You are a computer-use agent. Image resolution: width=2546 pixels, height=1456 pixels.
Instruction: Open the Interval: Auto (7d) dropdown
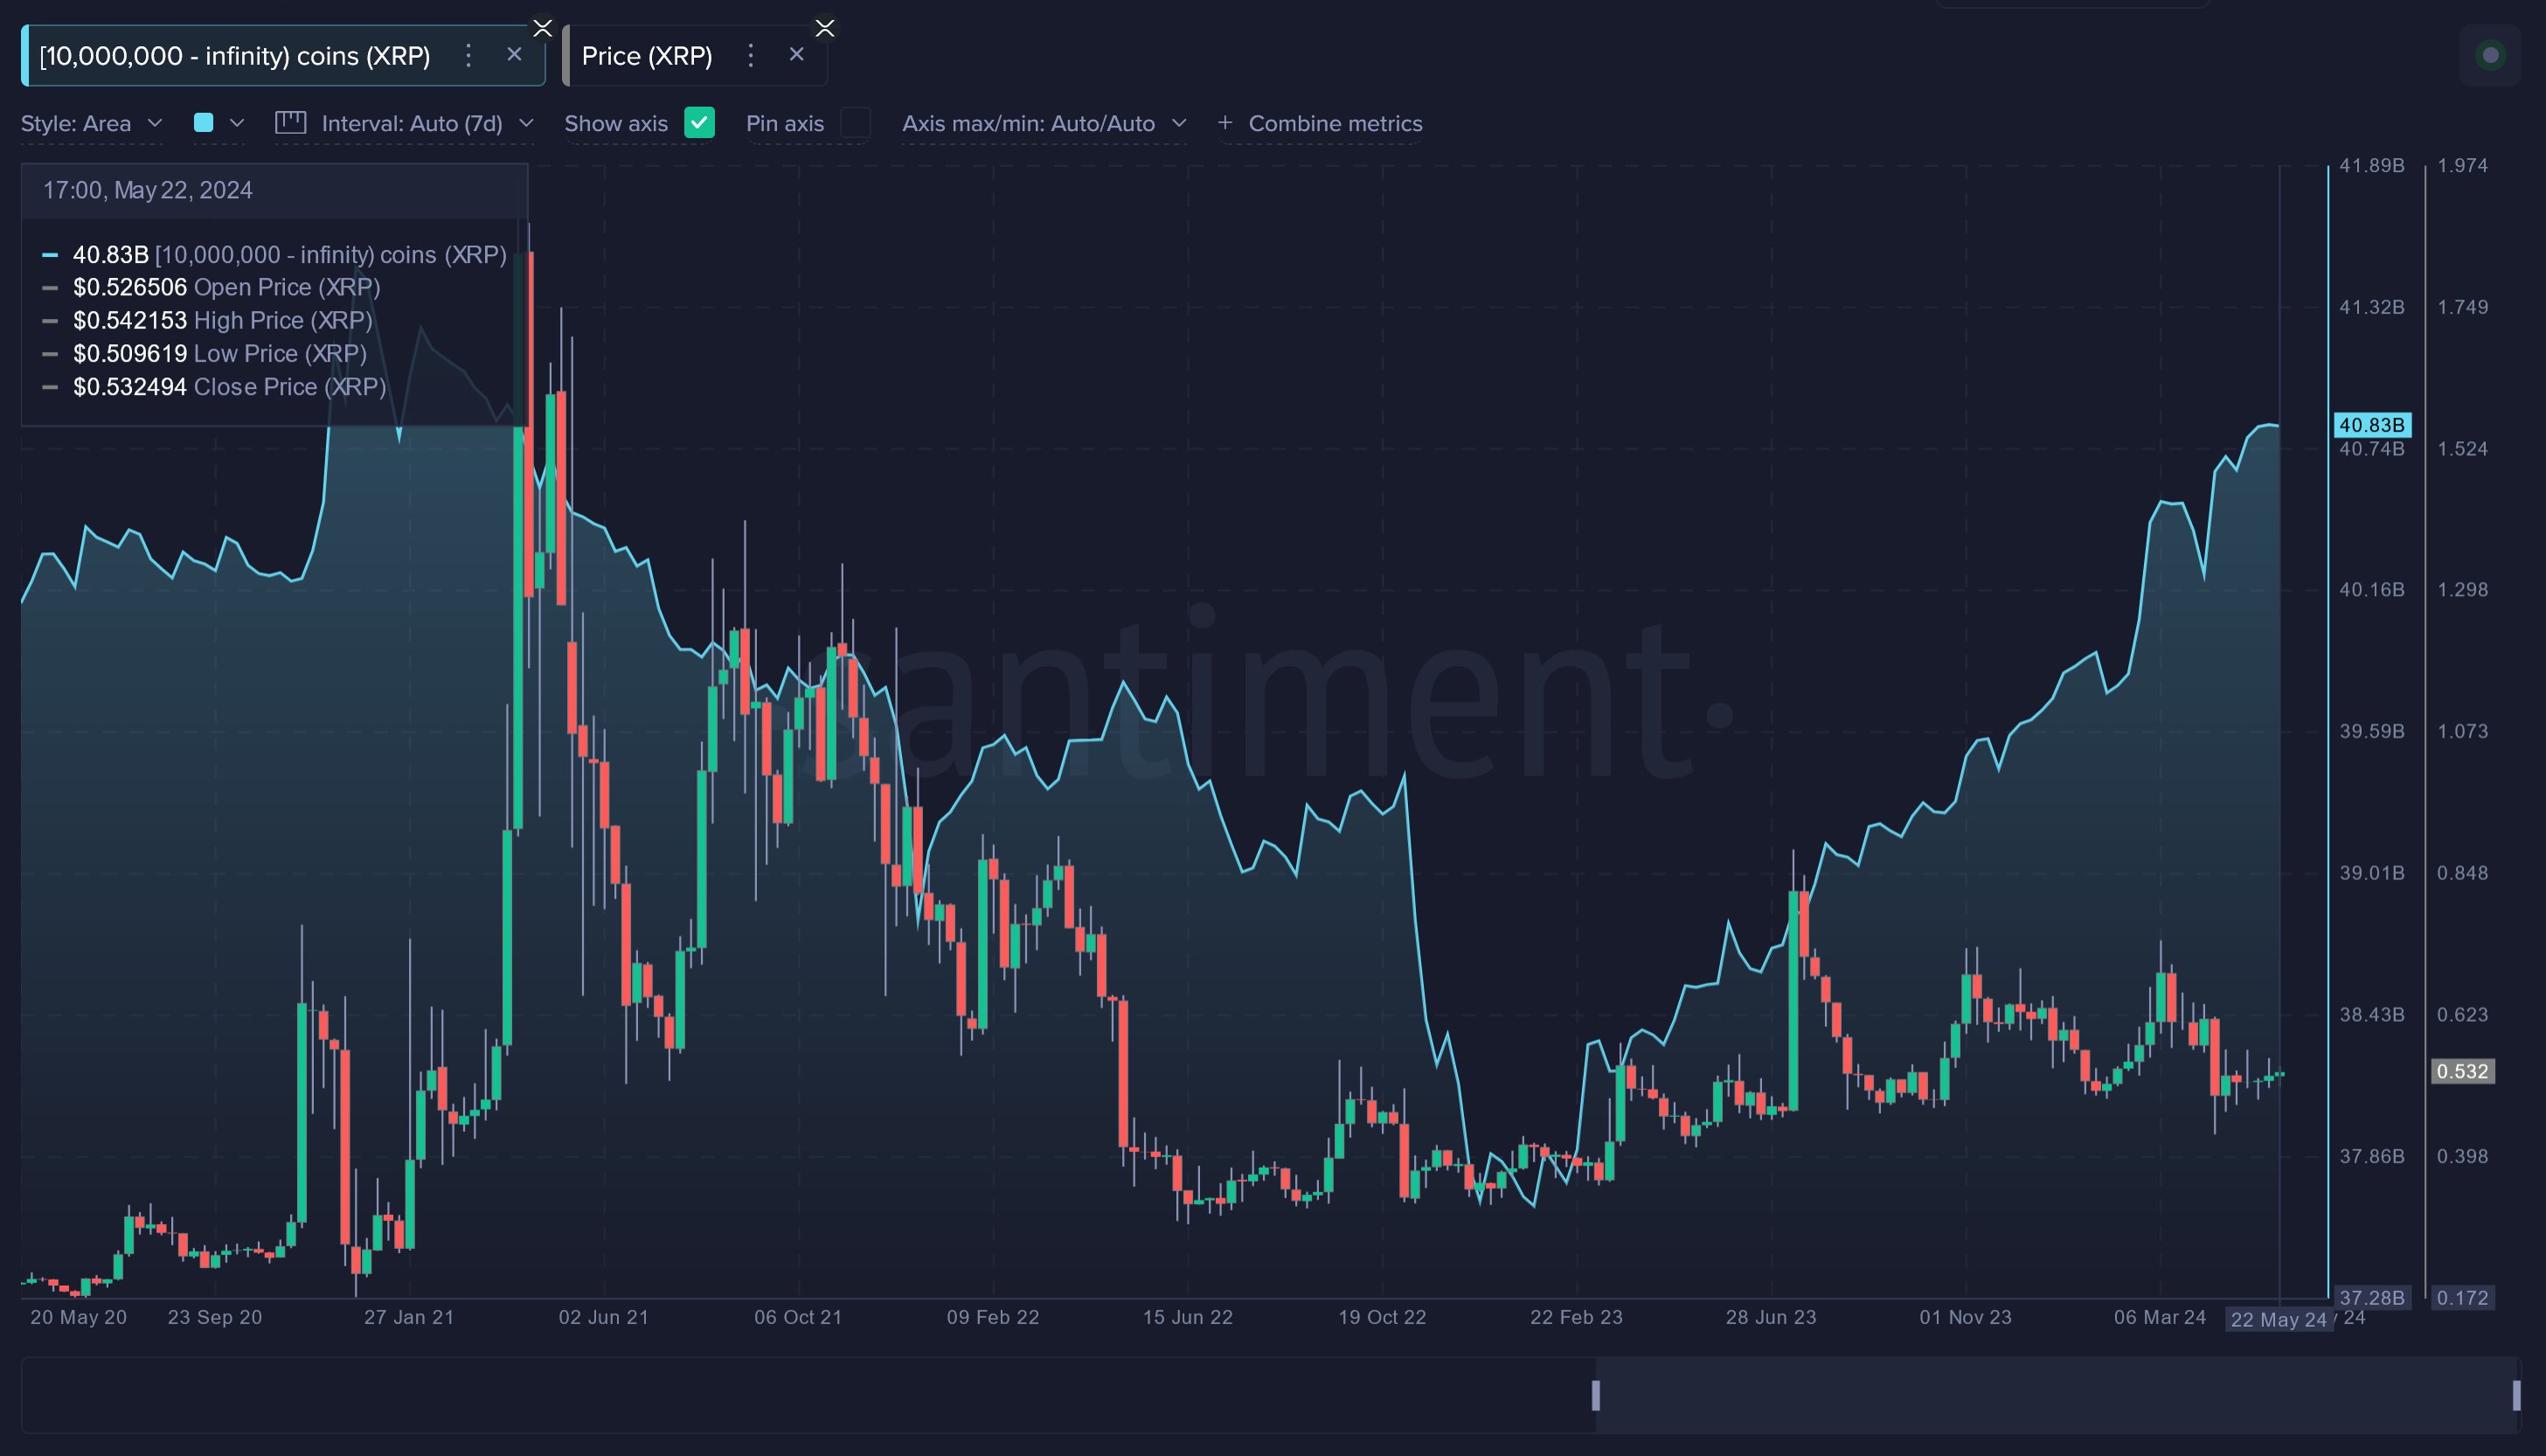click(x=405, y=123)
